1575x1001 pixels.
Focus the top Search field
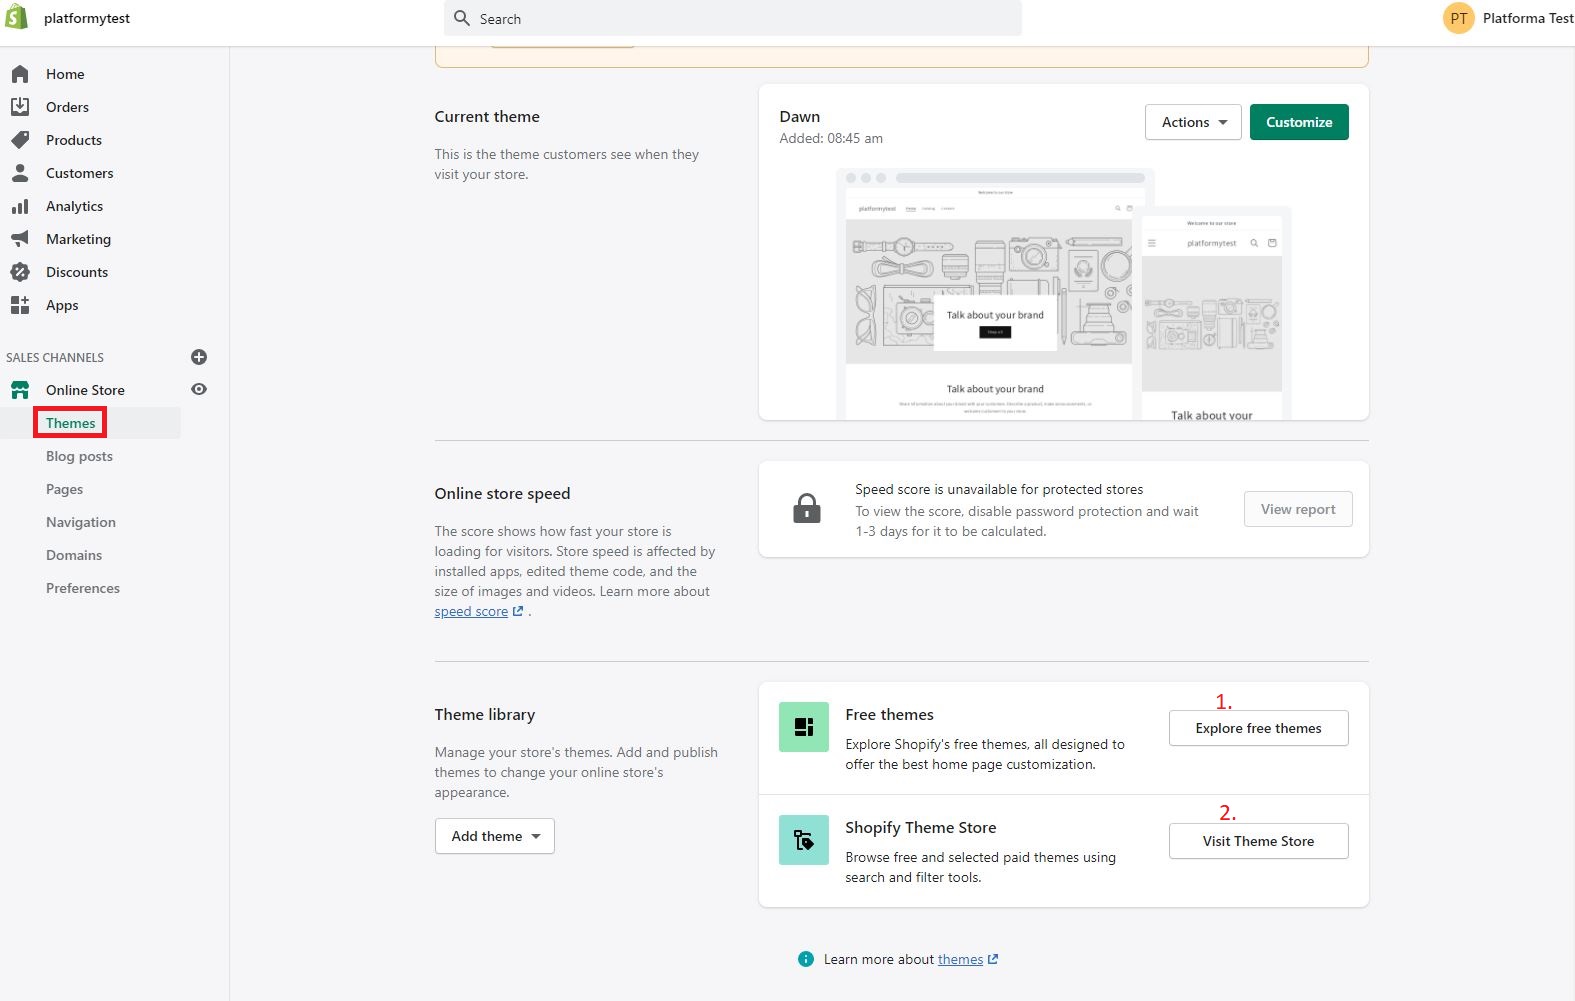[x=733, y=18]
